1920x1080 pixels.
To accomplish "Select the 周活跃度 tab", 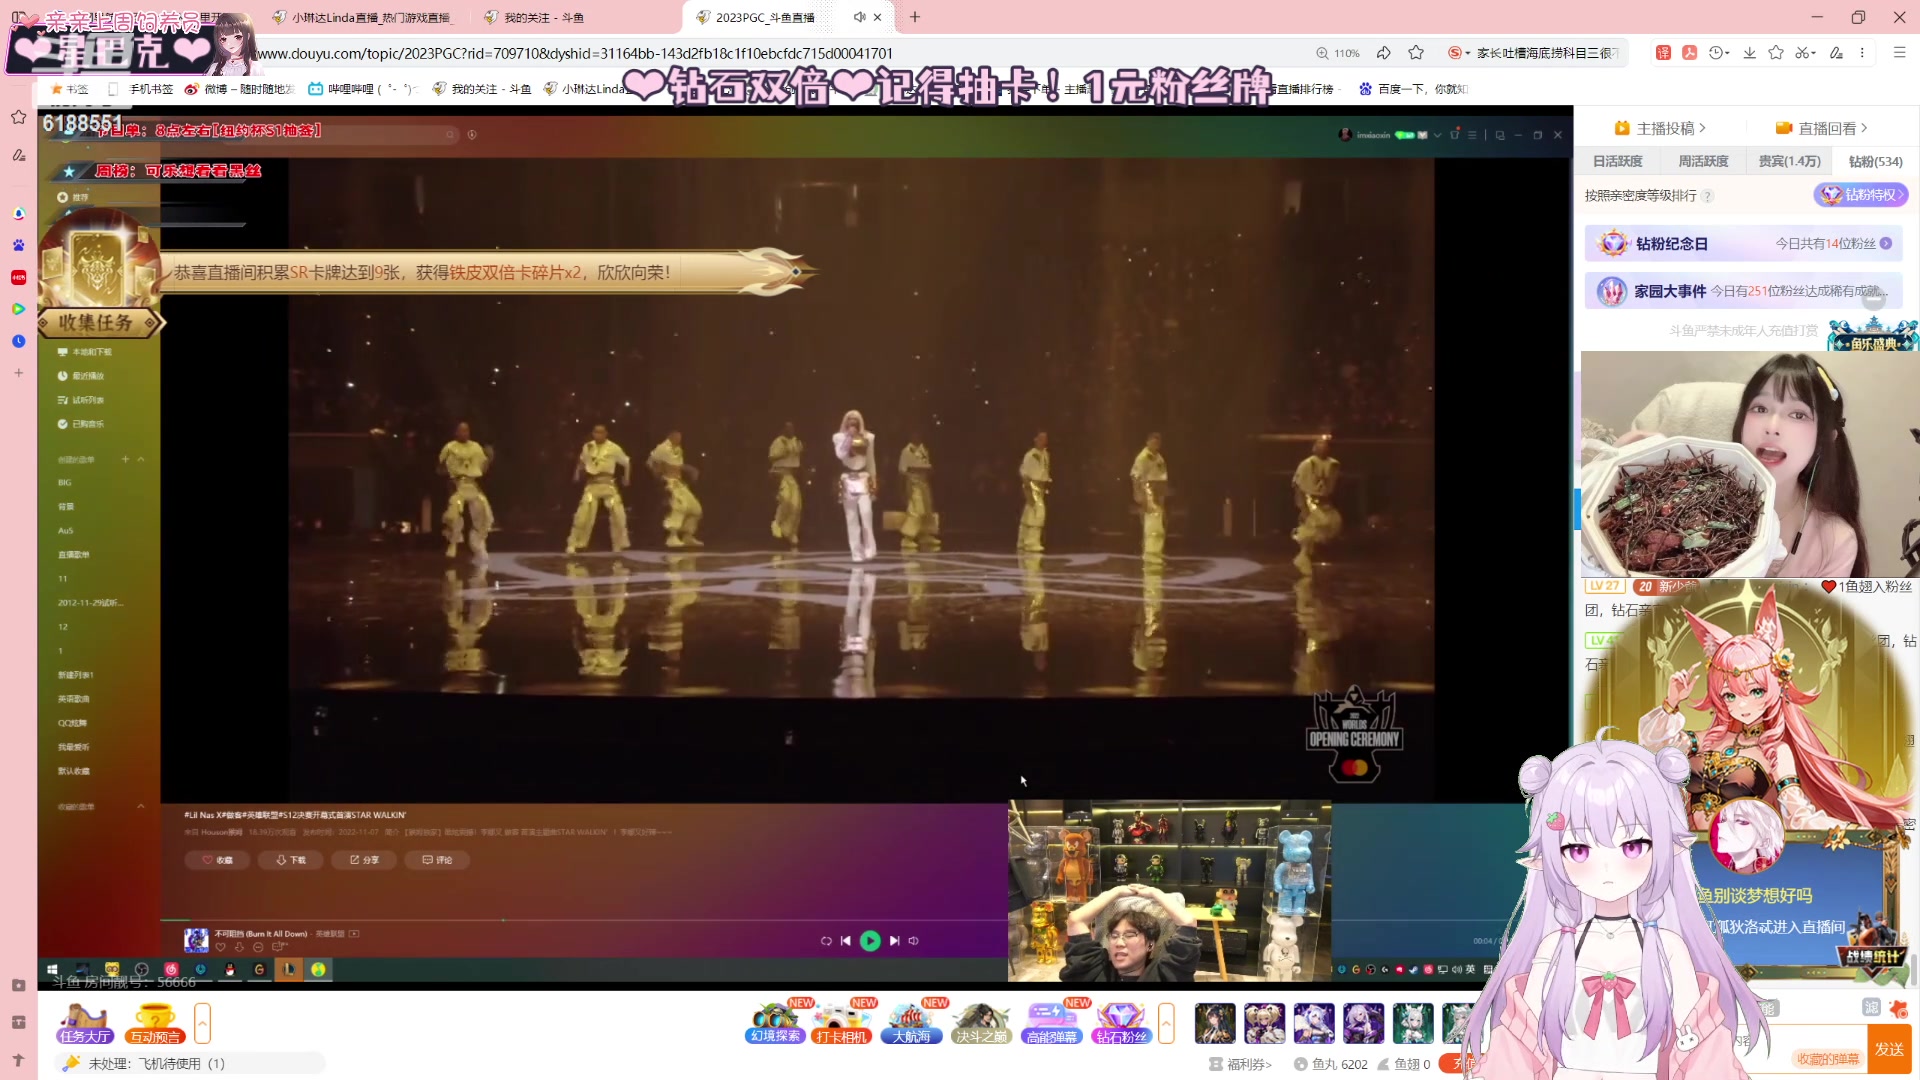I will 1703,161.
